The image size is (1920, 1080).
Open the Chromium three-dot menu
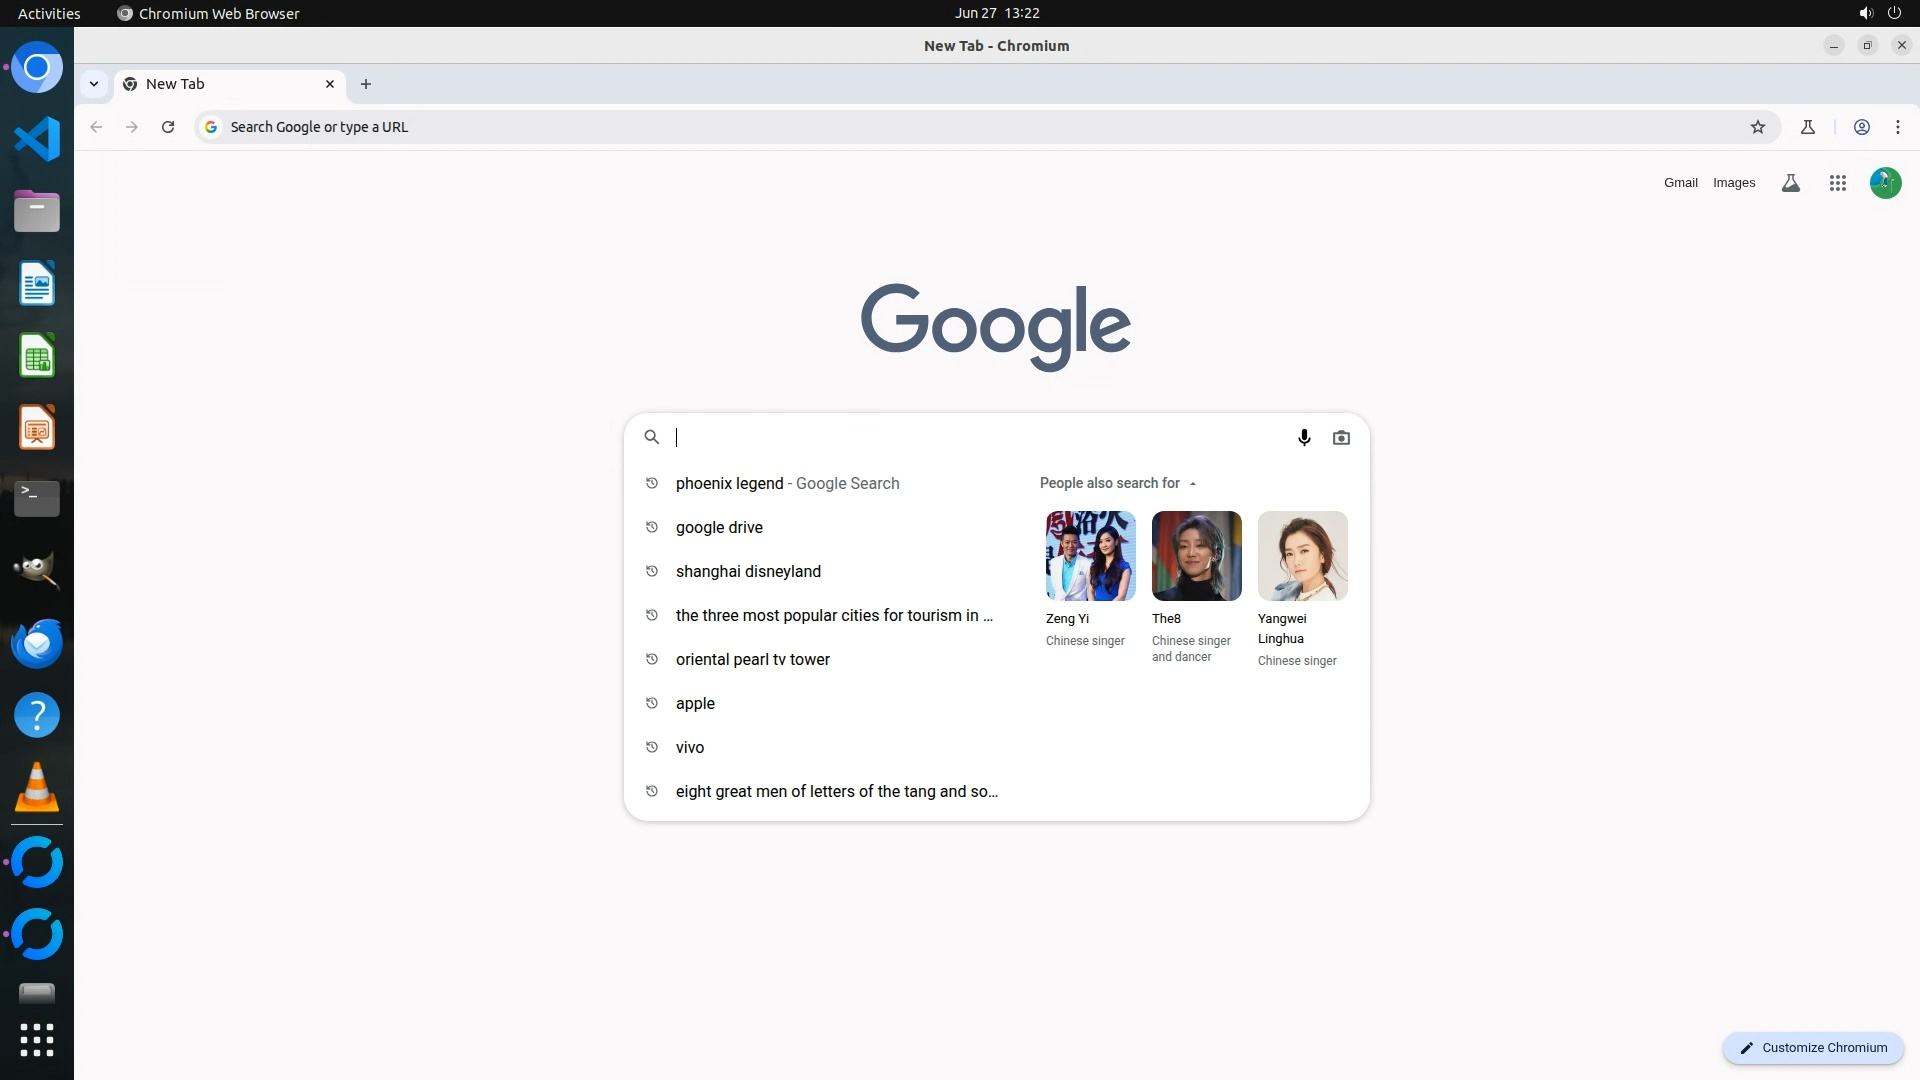click(x=1898, y=127)
